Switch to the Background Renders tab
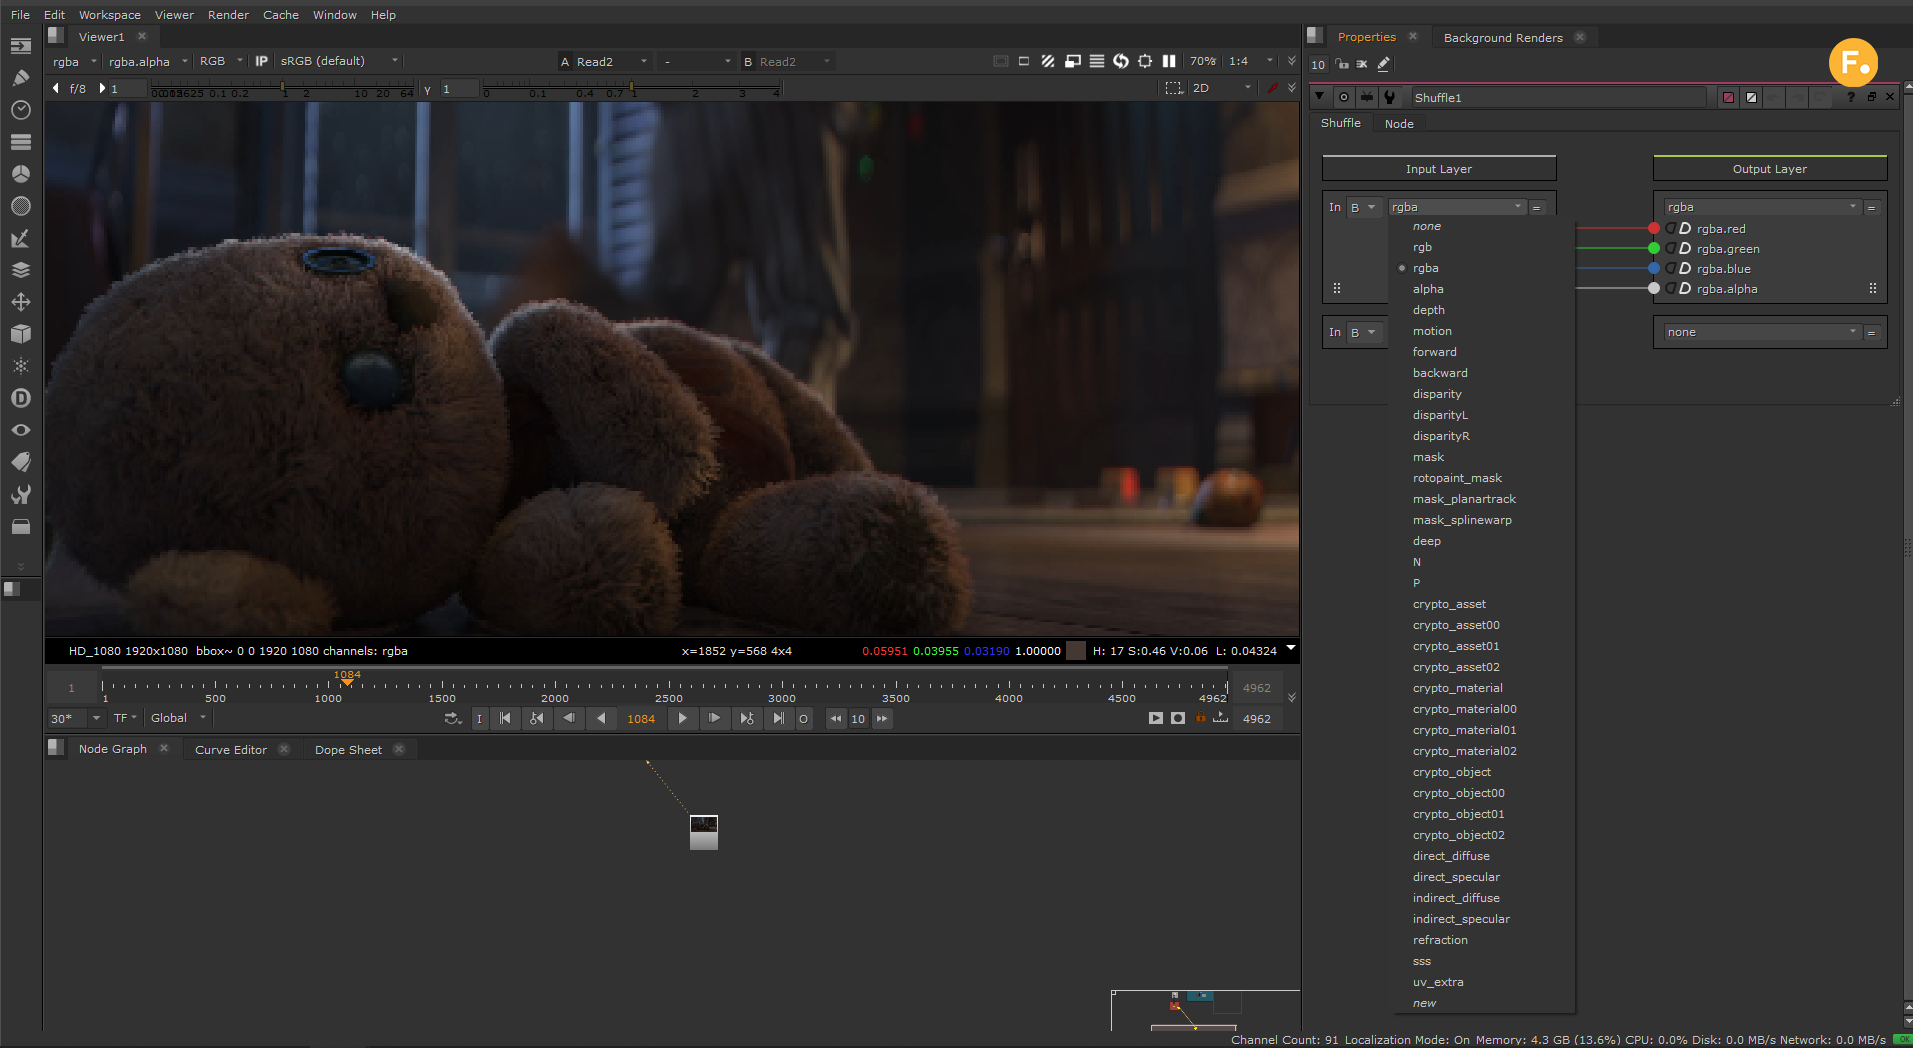Viewport: 1913px width, 1048px height. point(1502,37)
